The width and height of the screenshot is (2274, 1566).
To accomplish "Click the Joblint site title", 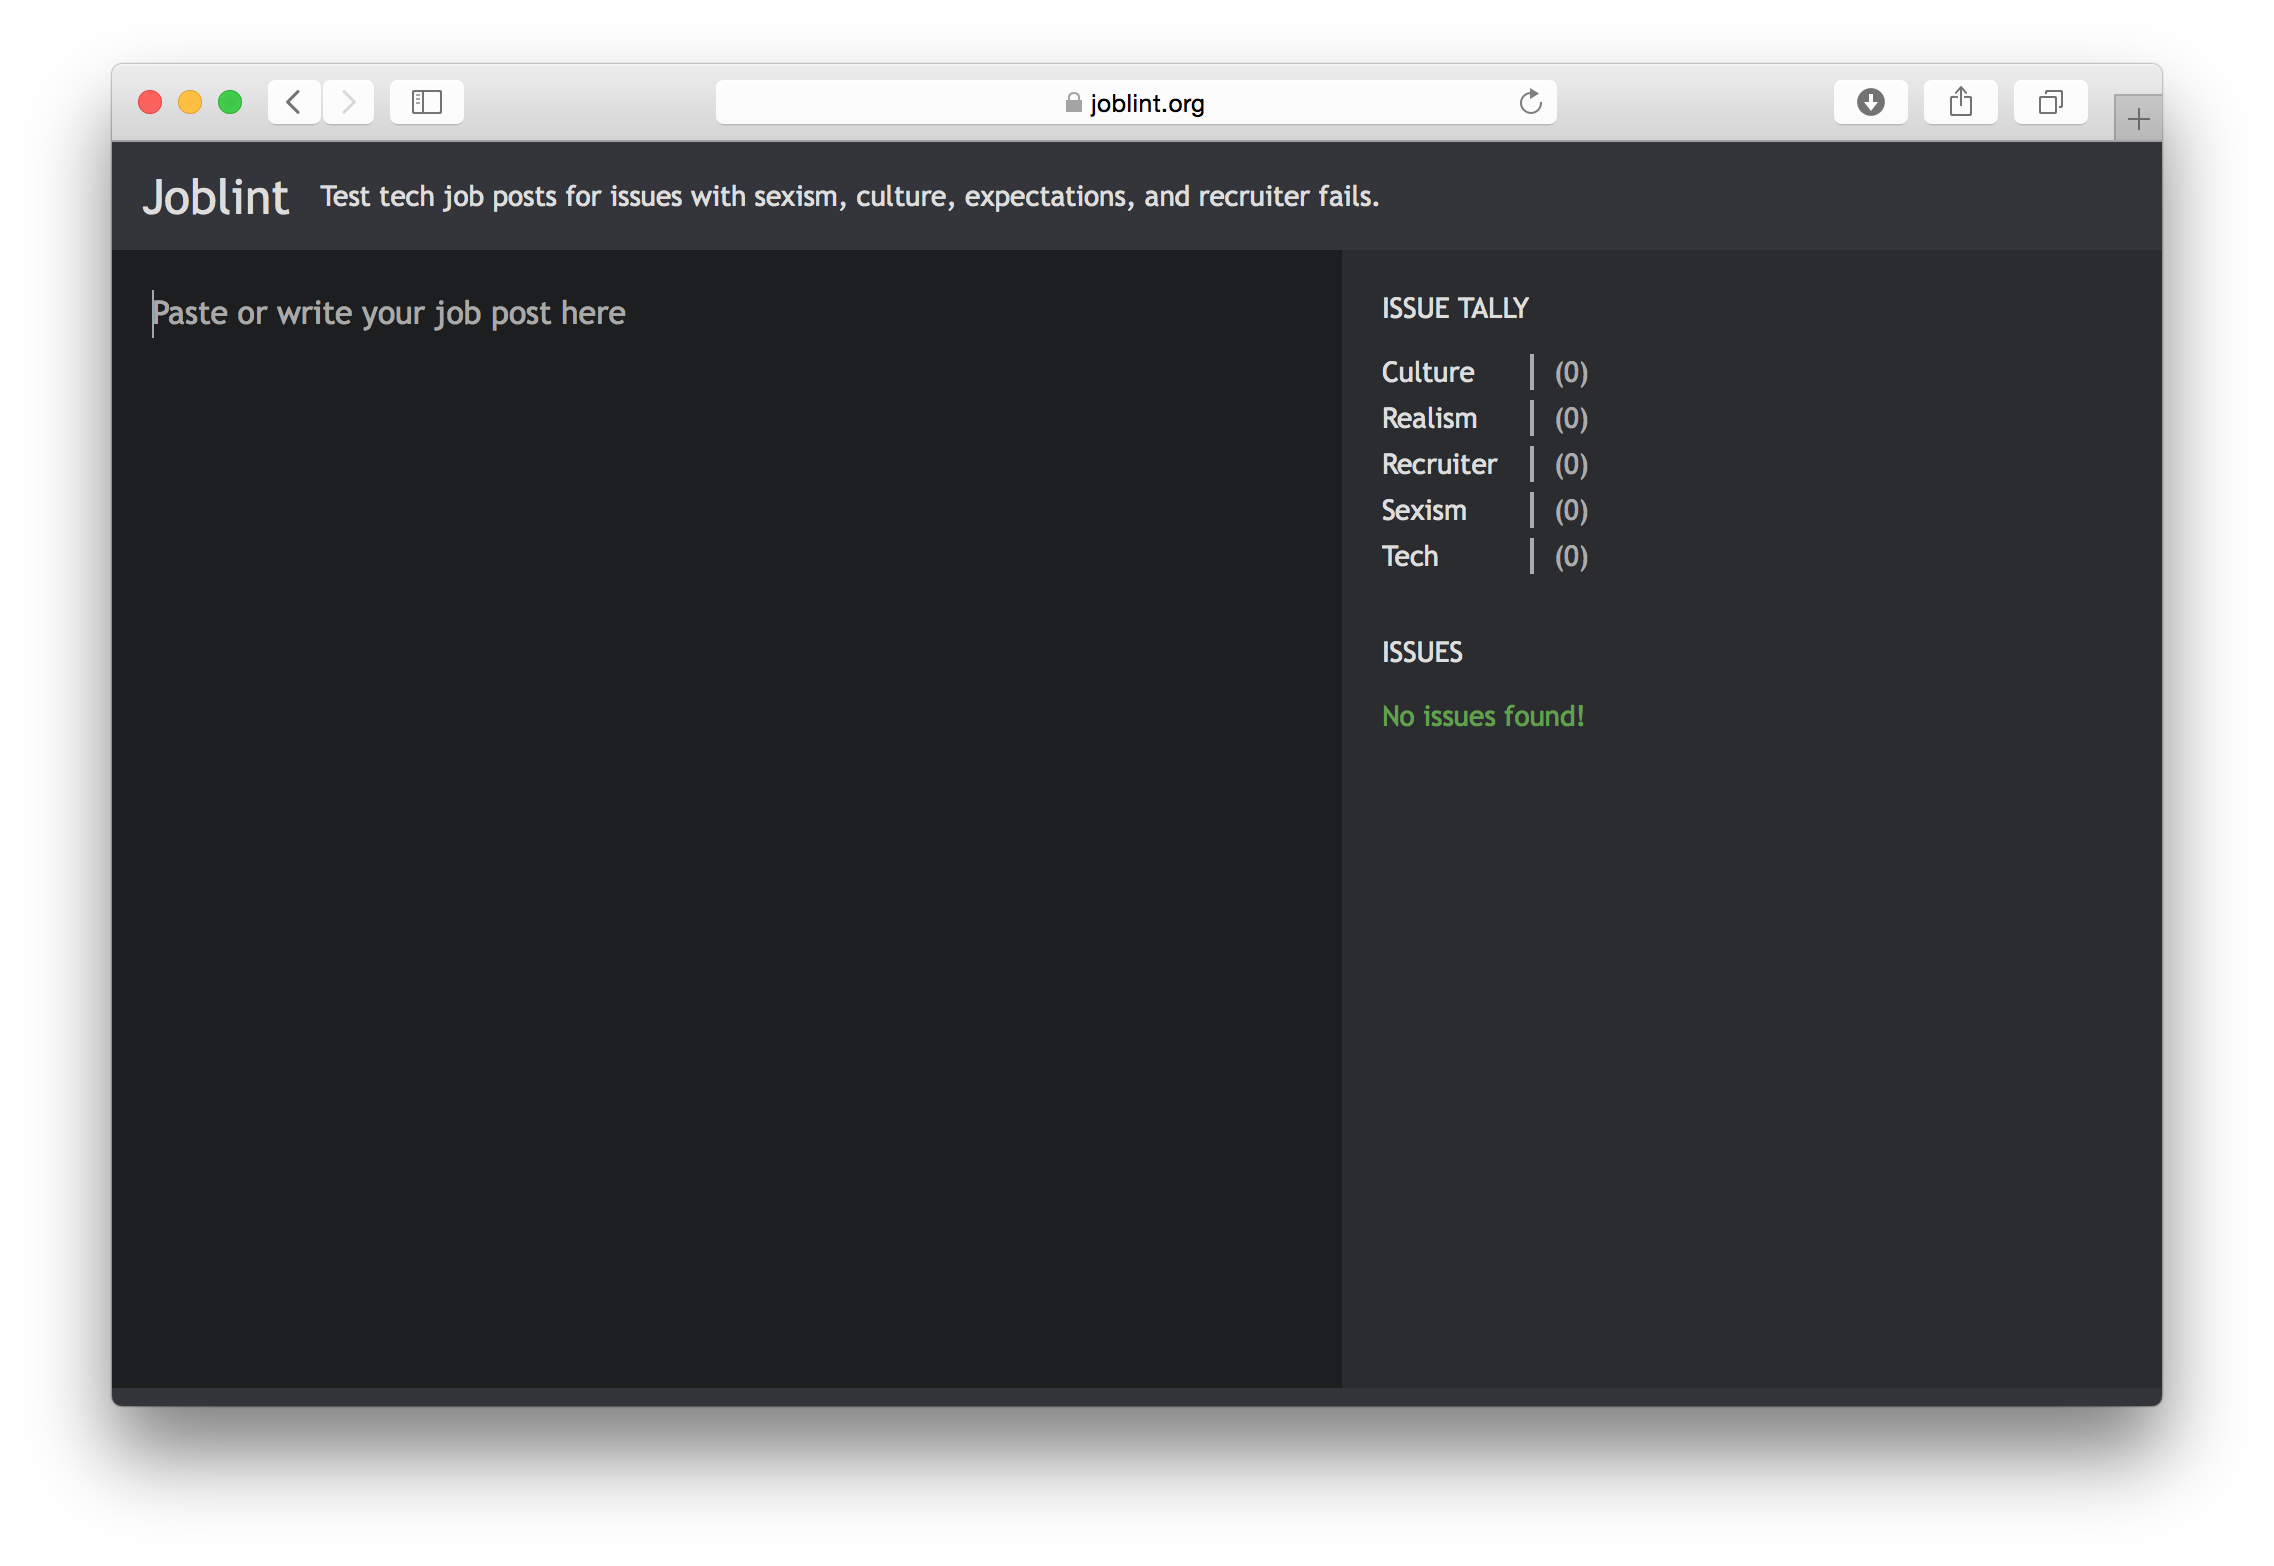I will pos(216,197).
